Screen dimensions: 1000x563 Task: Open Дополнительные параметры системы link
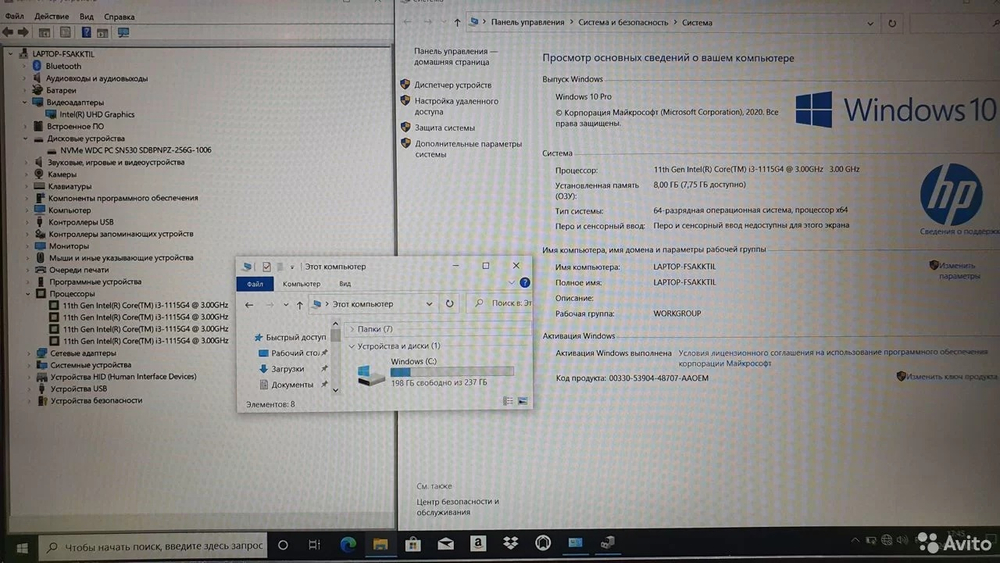coord(468,149)
